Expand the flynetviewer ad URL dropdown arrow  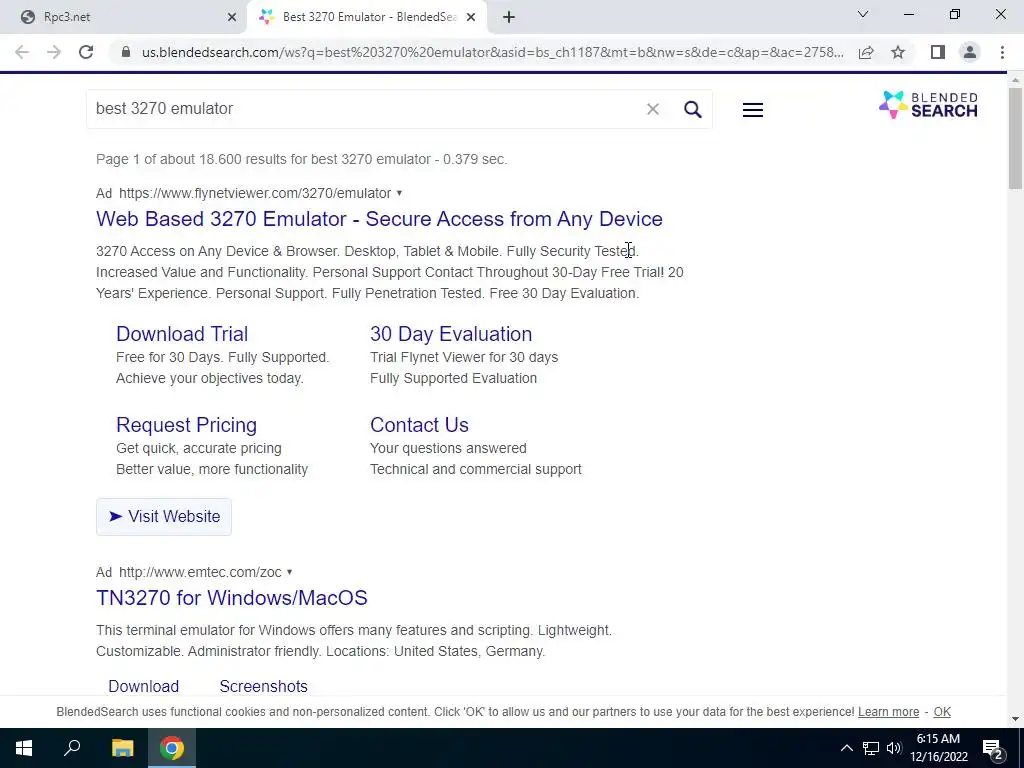(399, 193)
